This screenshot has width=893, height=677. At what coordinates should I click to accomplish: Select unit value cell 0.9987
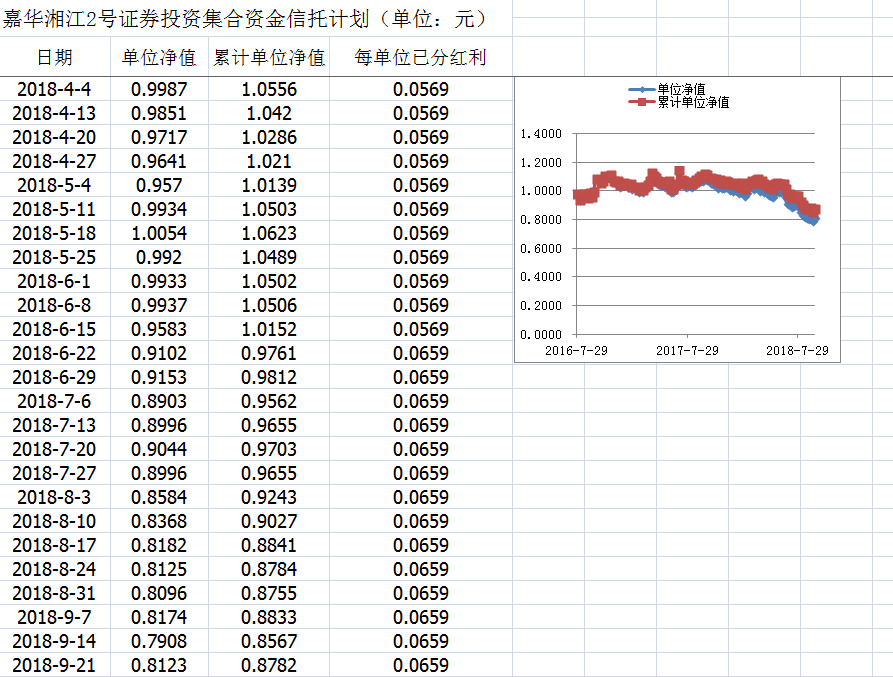click(159, 89)
